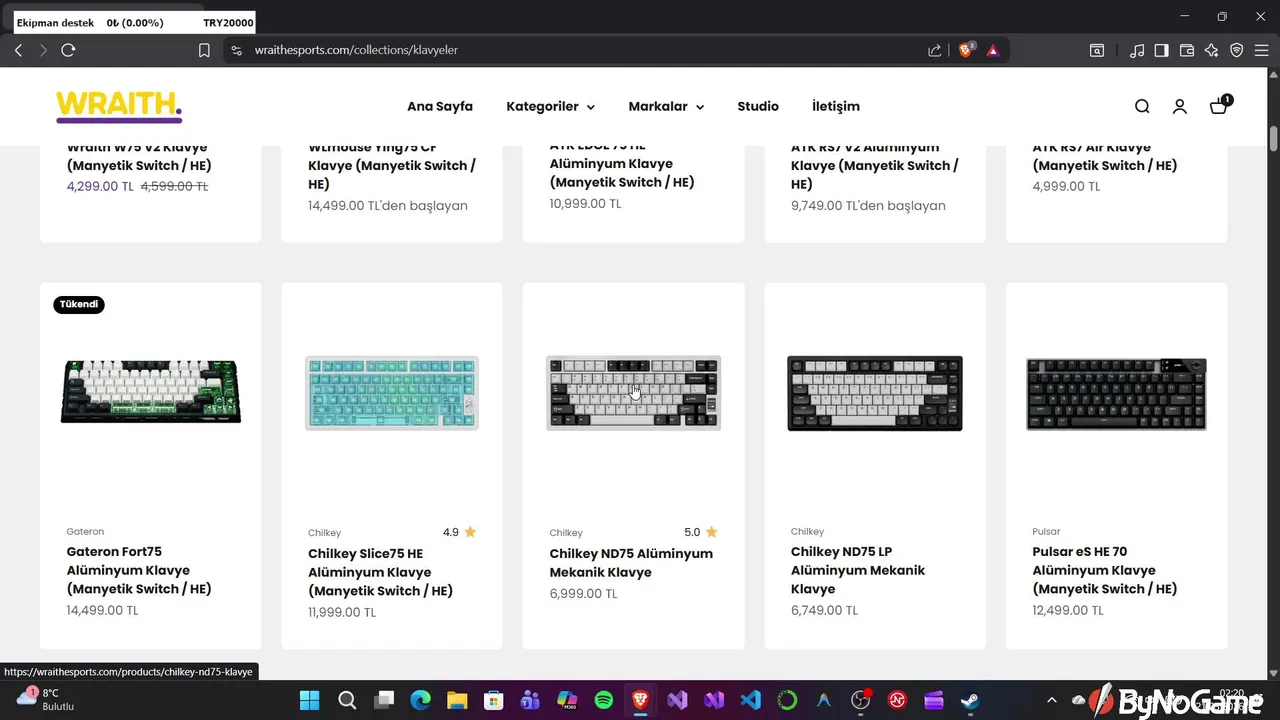Reload the page with the refresh icon

click(x=68, y=50)
